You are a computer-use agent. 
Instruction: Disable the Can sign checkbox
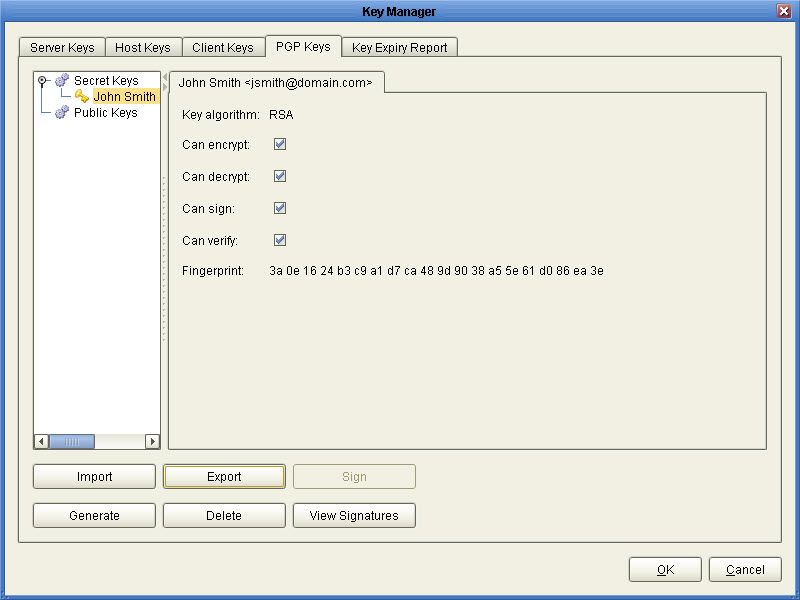pos(279,208)
